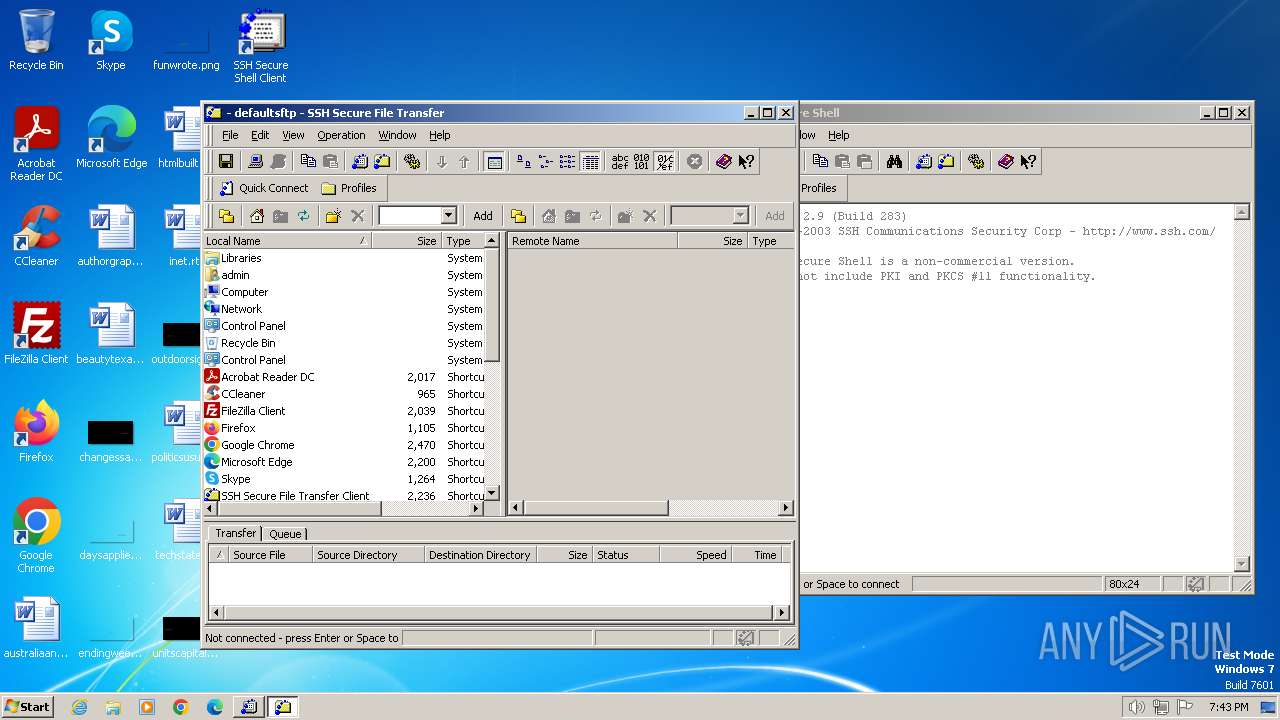1280x720 pixels.
Task: Open the local path dropdown arrow
Action: [448, 216]
